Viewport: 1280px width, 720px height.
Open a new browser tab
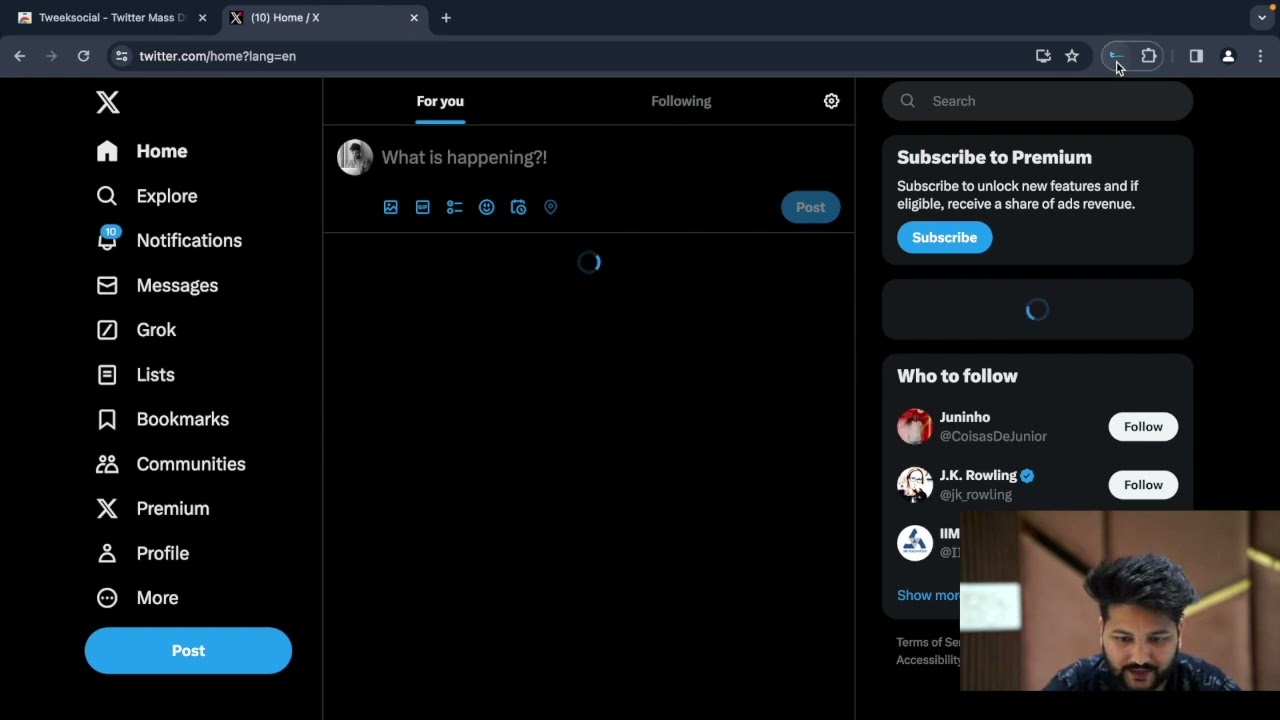click(446, 18)
